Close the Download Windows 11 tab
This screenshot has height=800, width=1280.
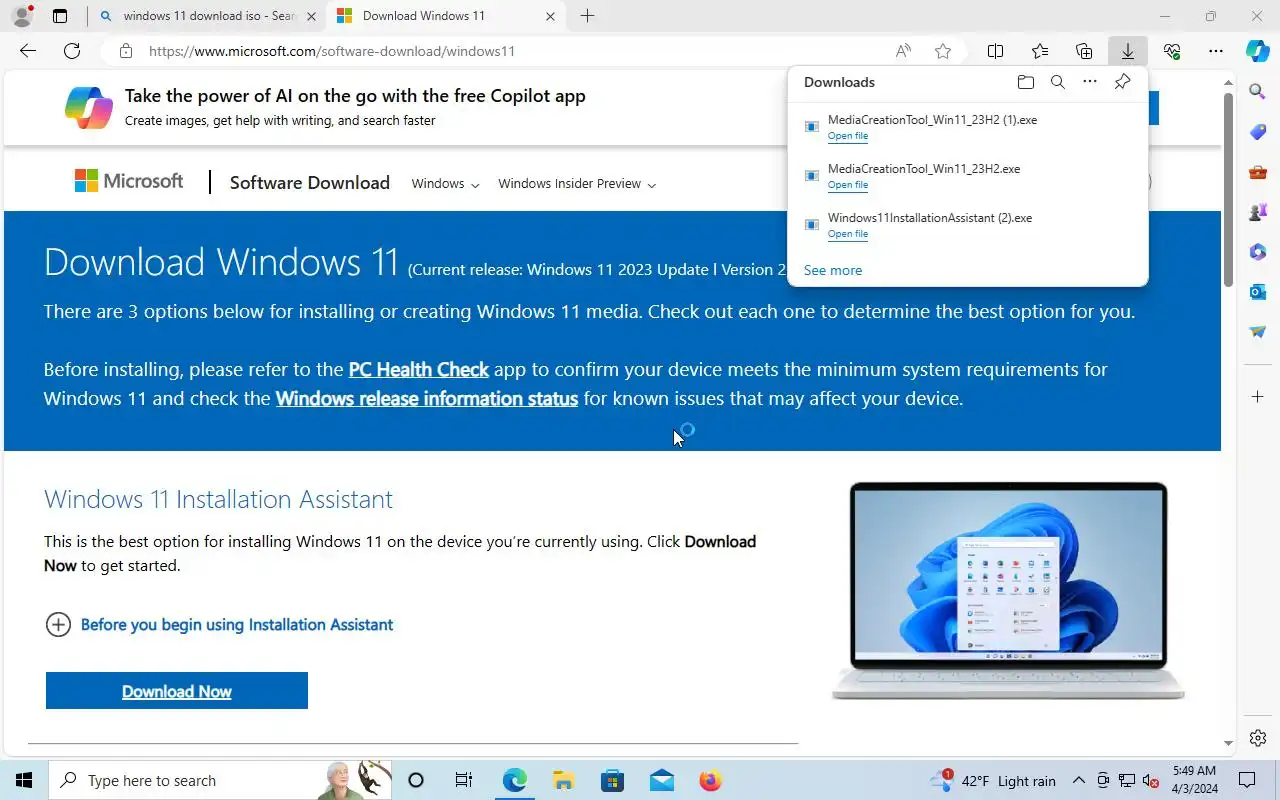tap(550, 16)
